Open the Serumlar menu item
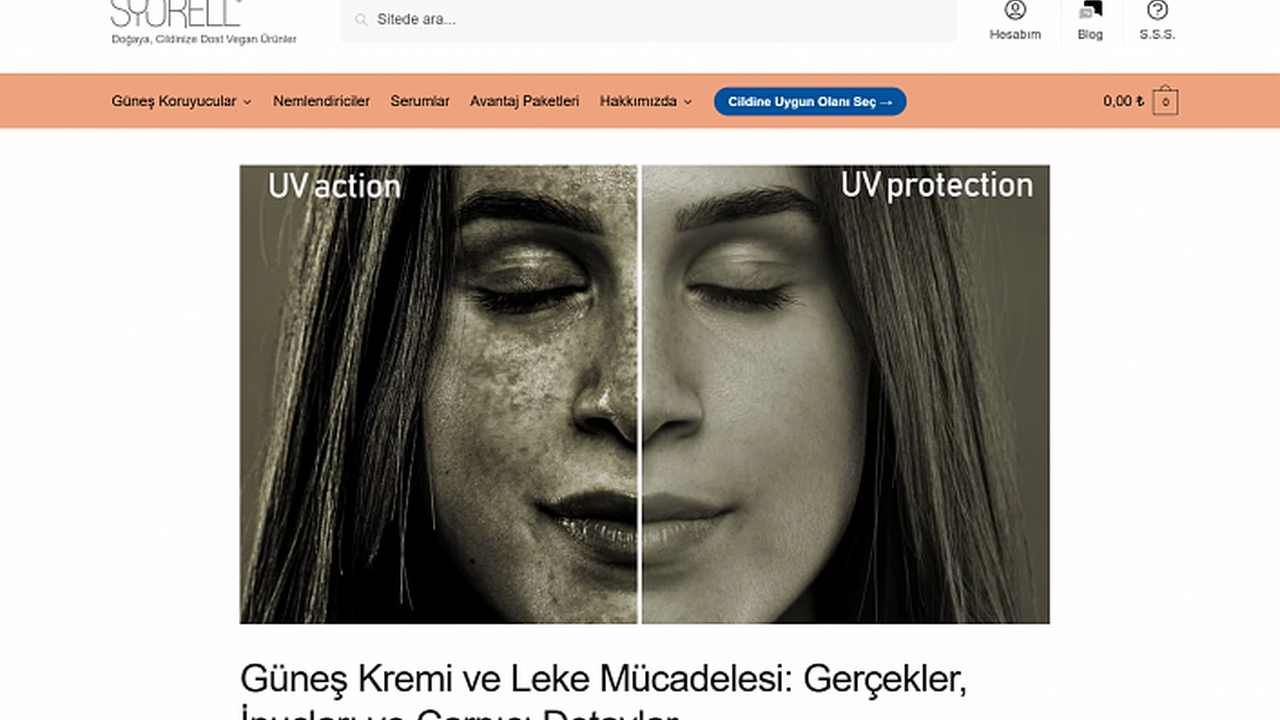This screenshot has width=1280, height=720. [x=420, y=101]
